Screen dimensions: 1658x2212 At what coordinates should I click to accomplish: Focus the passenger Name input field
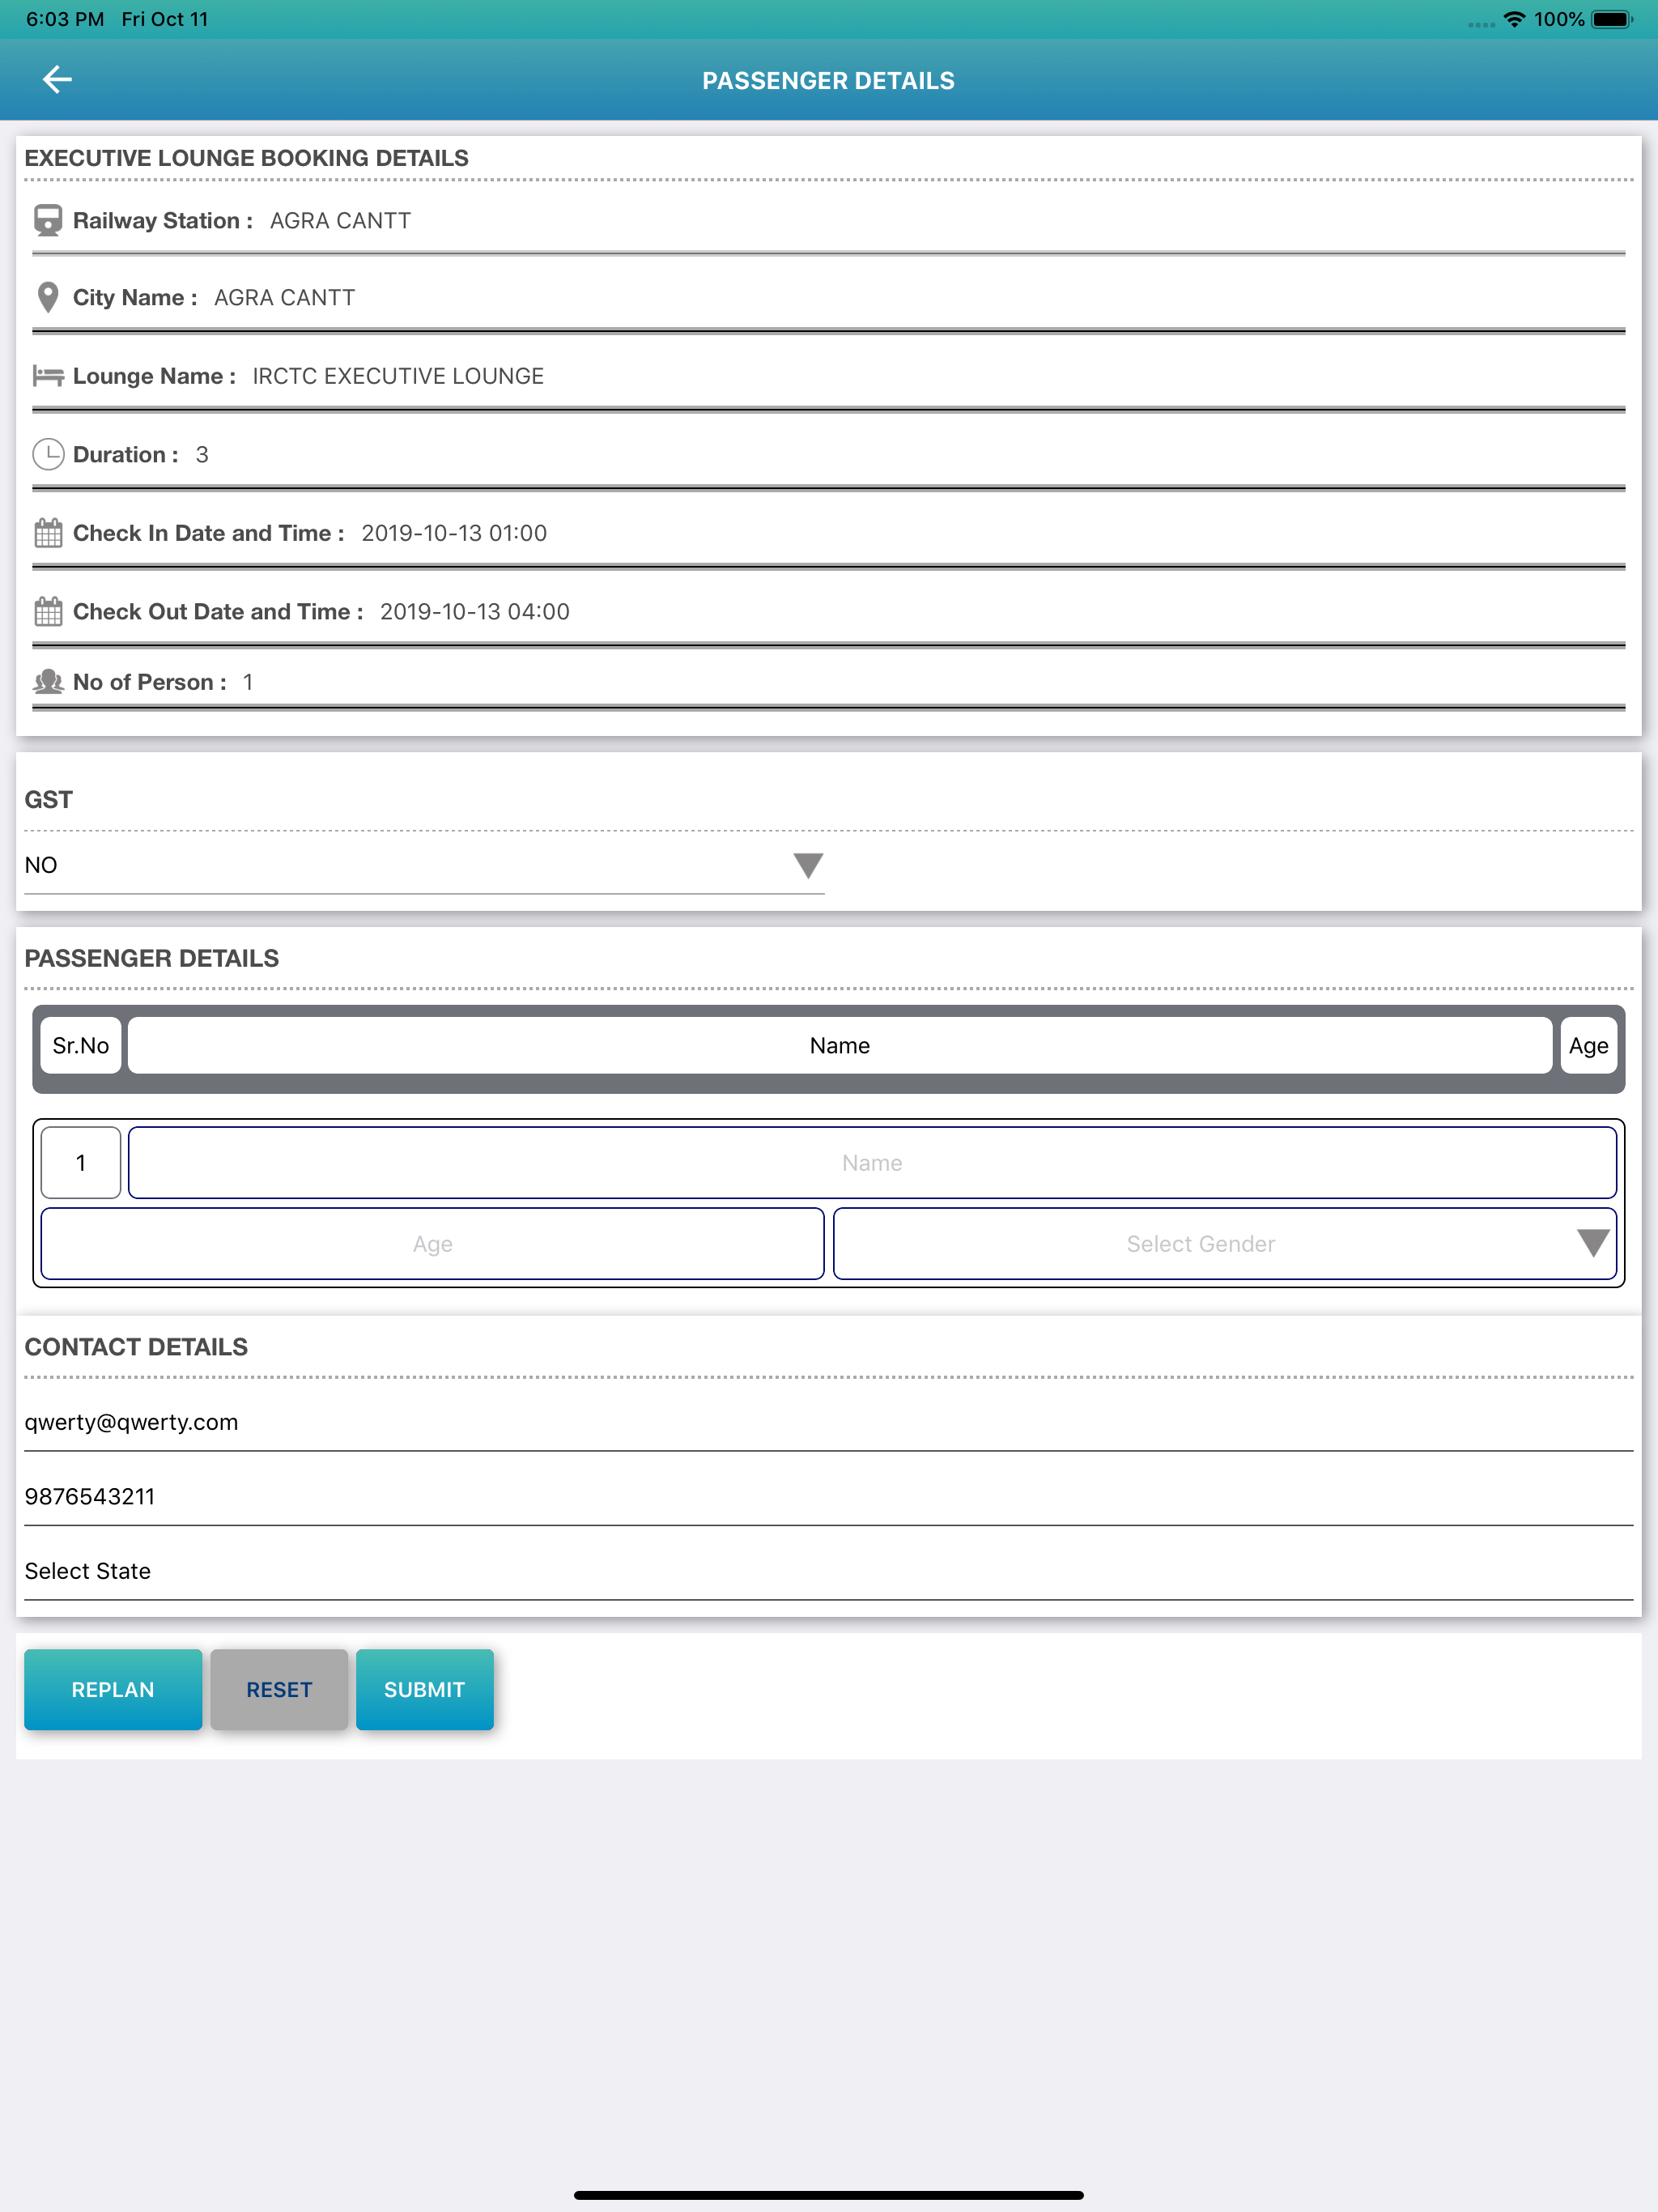[x=872, y=1163]
